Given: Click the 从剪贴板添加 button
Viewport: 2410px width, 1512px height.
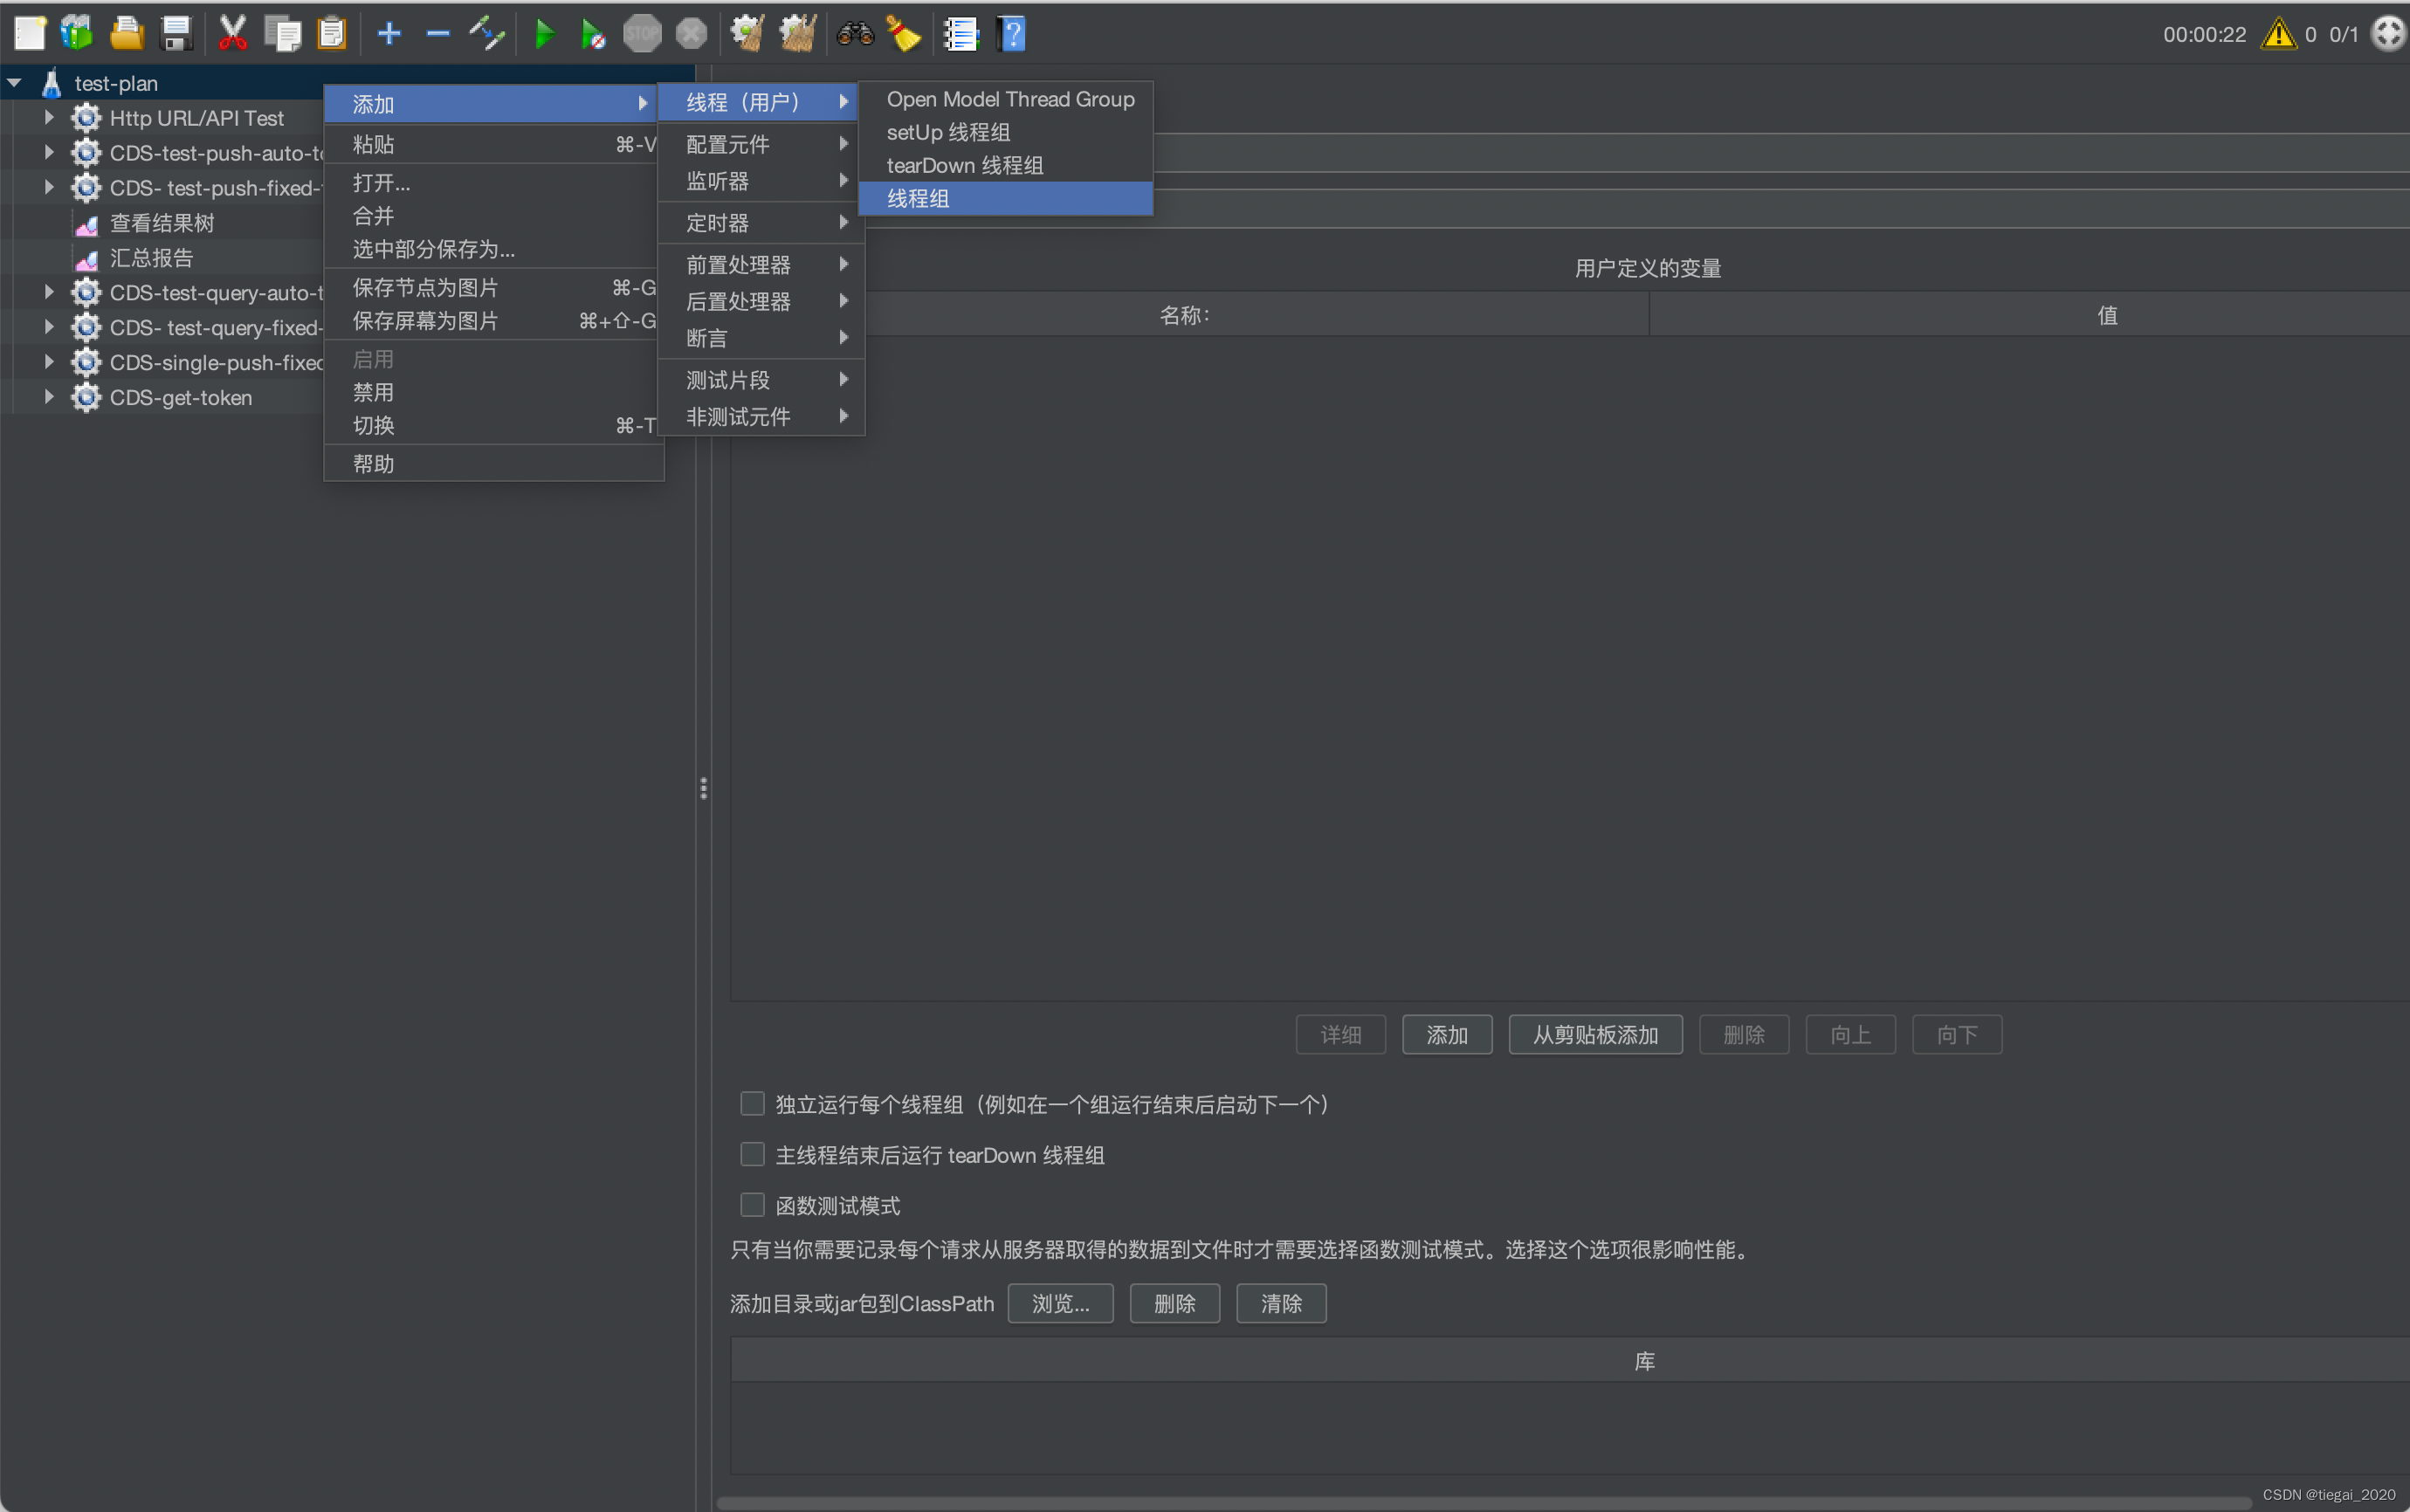Looking at the screenshot, I should 1595,1034.
